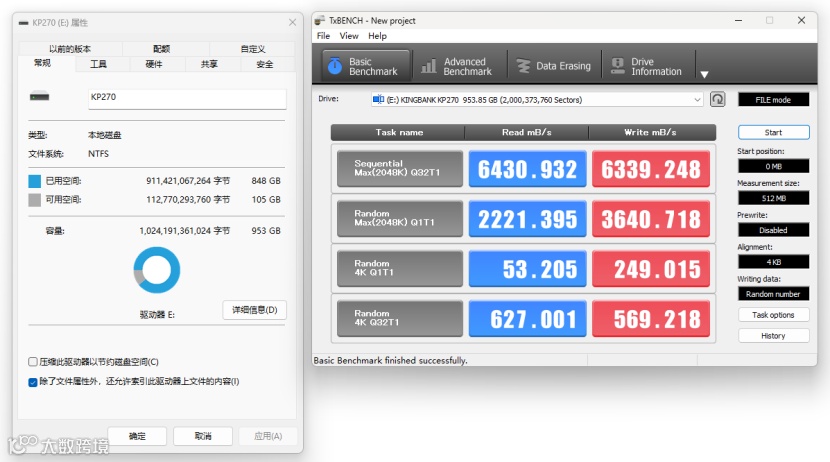The height and width of the screenshot is (462, 830).
Task: Click the disk drive icon in properties
Action: [40, 96]
